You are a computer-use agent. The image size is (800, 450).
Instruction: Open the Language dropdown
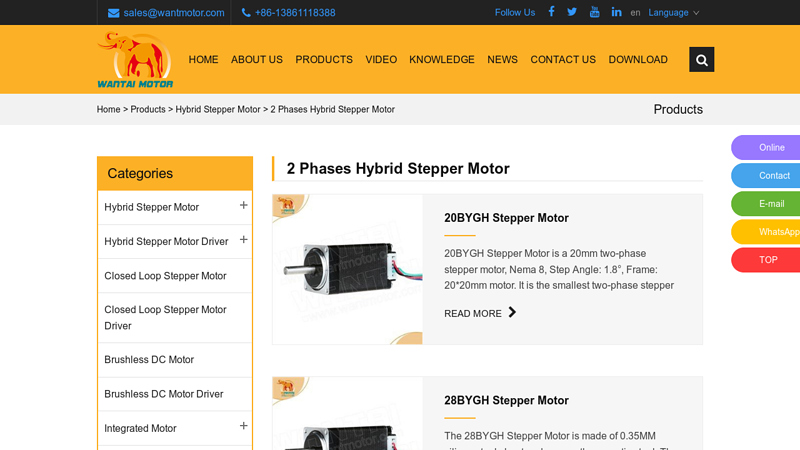673,13
